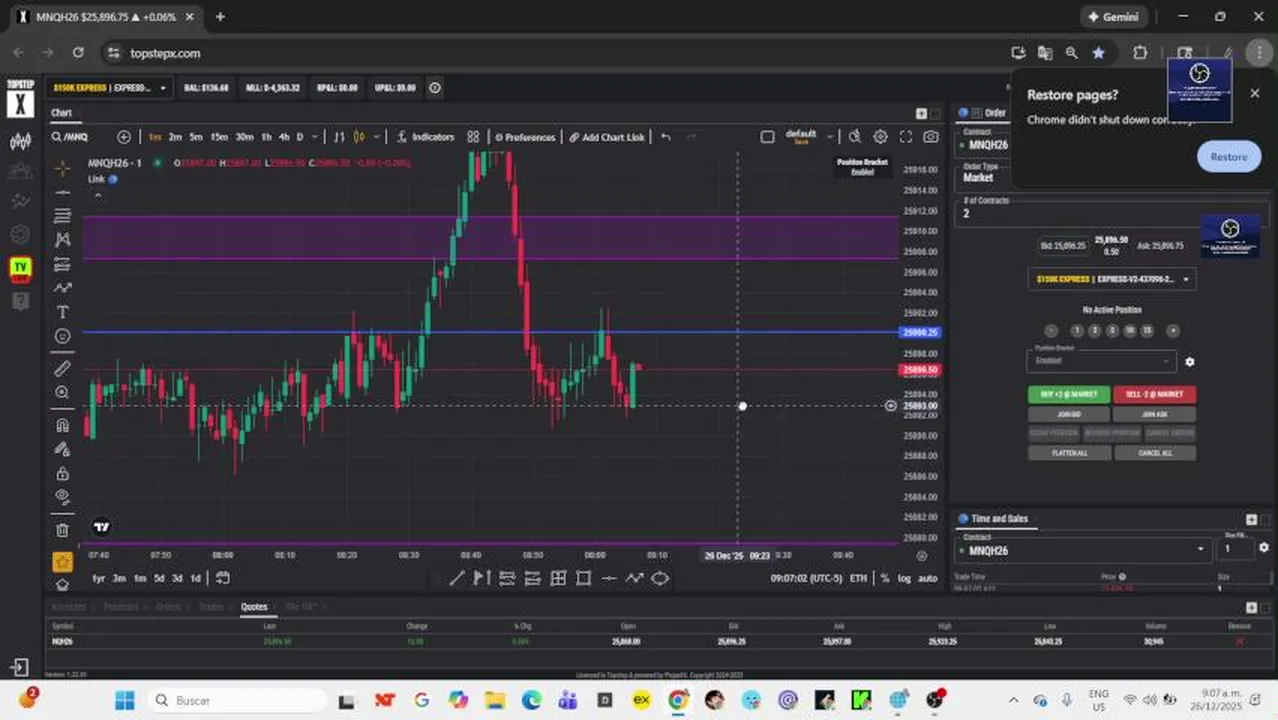Select the trend line drawing tool

click(x=62, y=192)
